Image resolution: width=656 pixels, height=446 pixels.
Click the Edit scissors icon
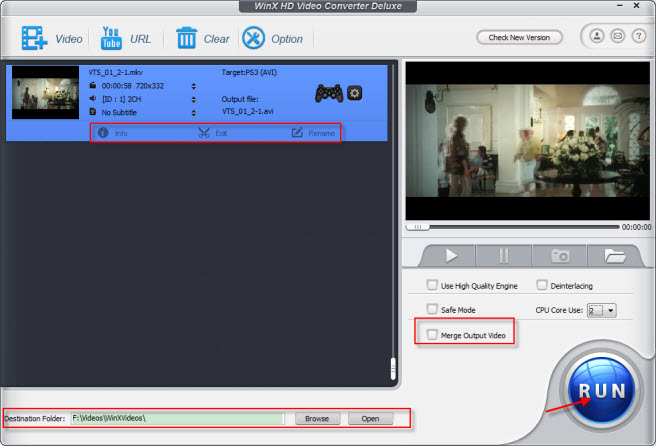(204, 133)
